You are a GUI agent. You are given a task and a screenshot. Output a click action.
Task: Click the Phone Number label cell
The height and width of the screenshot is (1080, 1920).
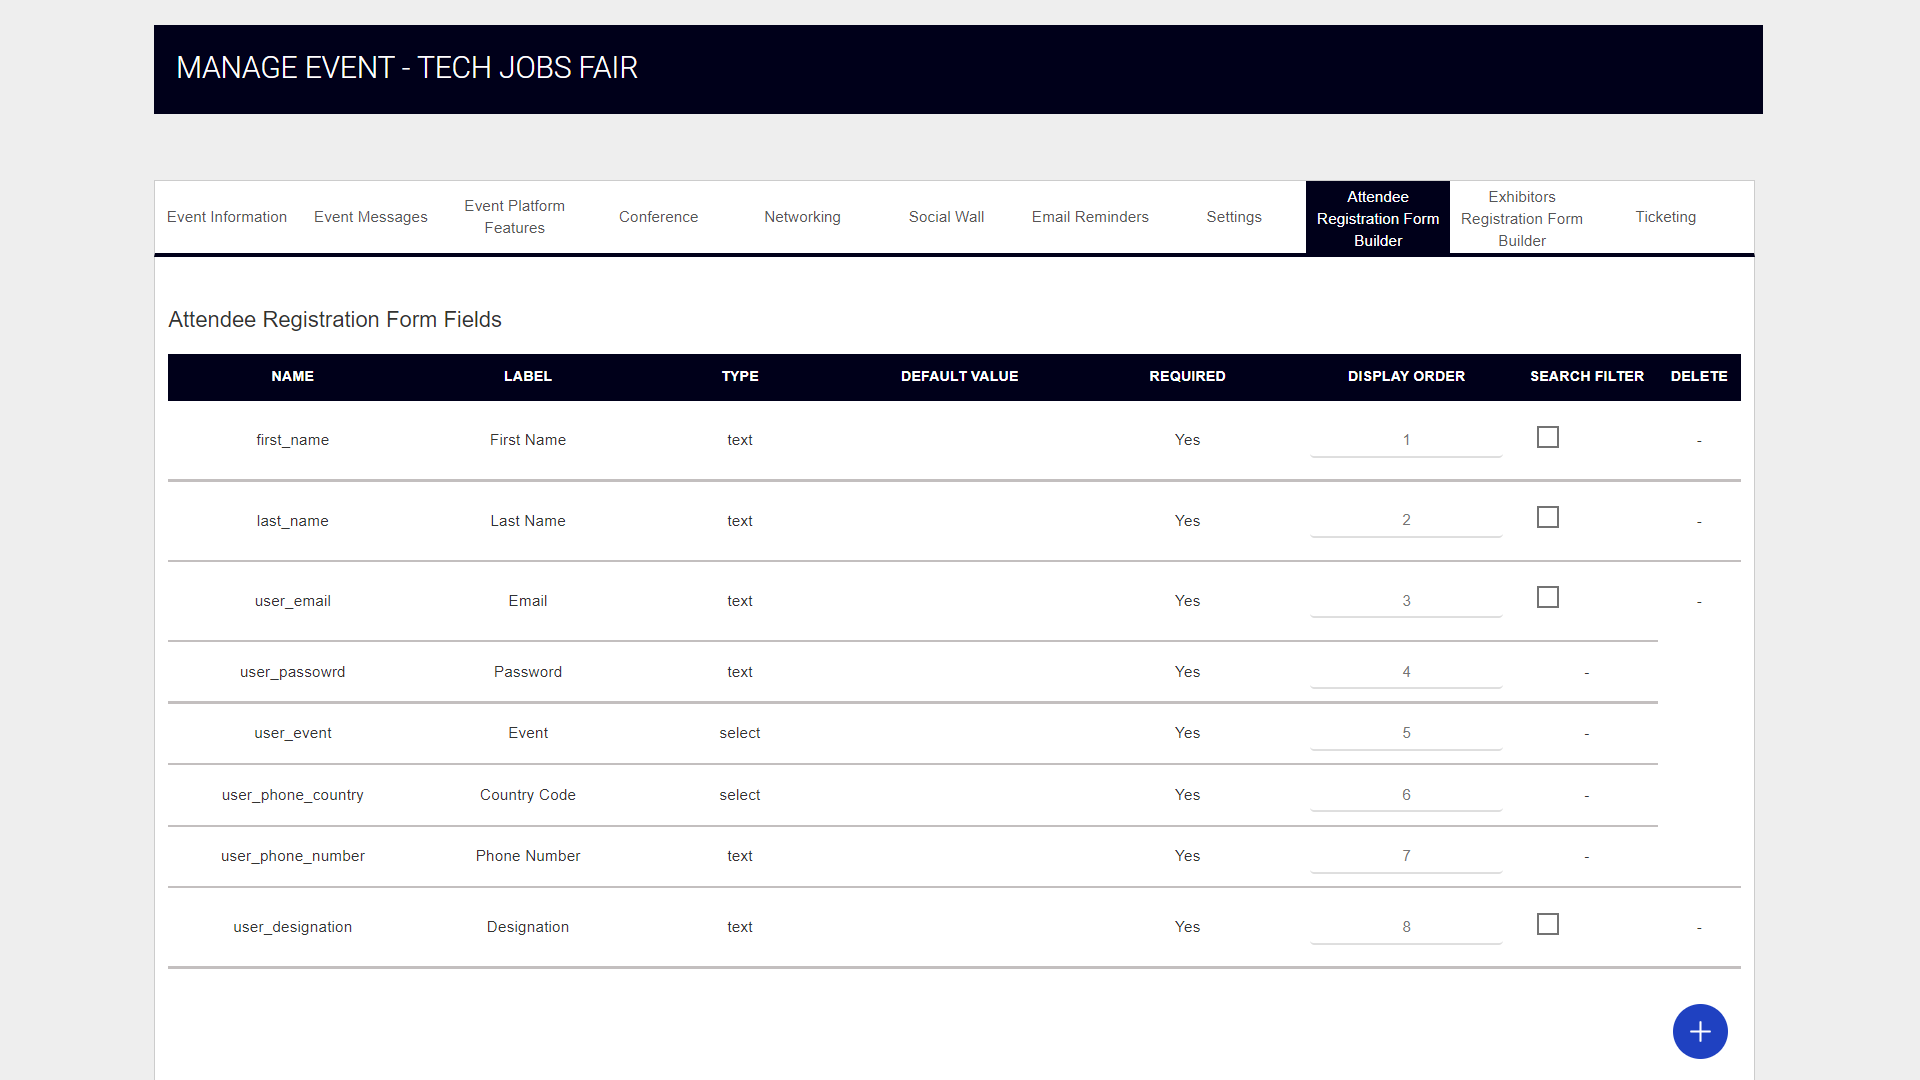[528, 856]
